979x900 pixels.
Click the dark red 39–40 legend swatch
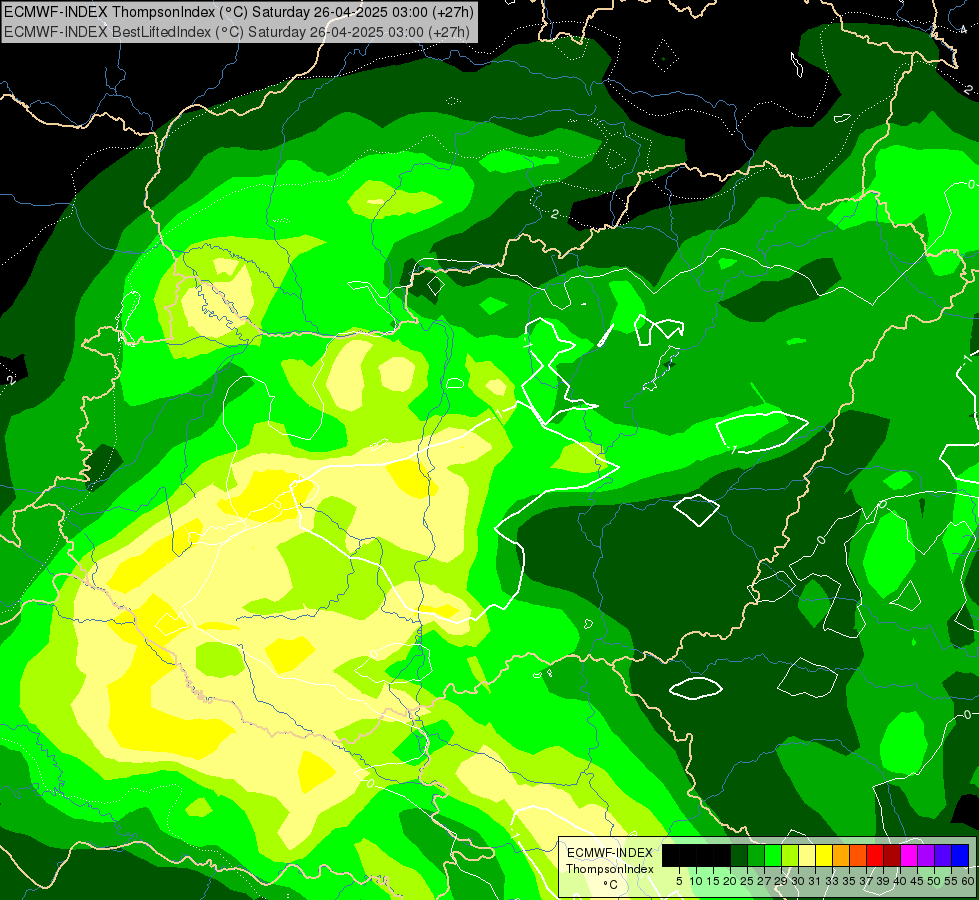(x=892, y=856)
